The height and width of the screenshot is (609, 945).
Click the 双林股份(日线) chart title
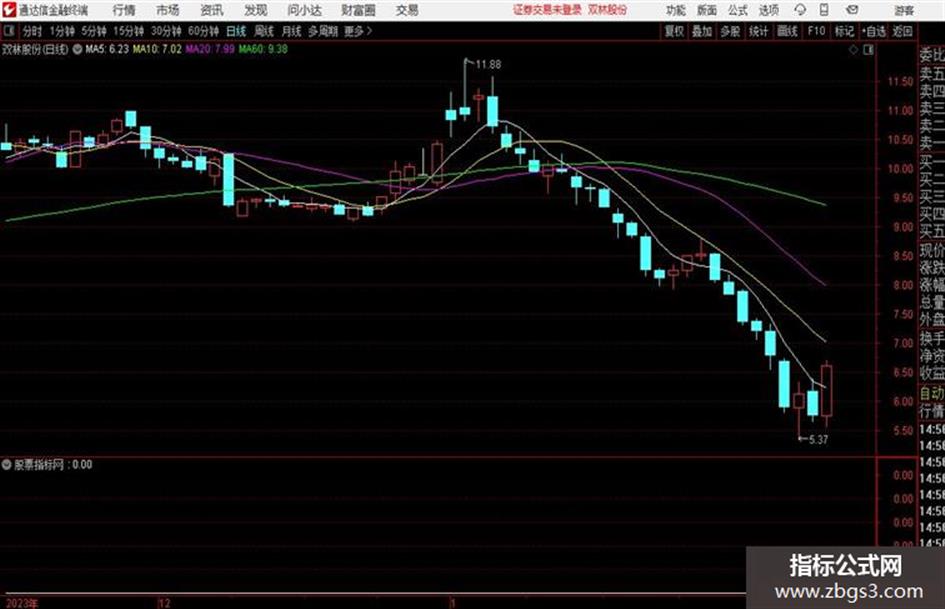pos(36,49)
